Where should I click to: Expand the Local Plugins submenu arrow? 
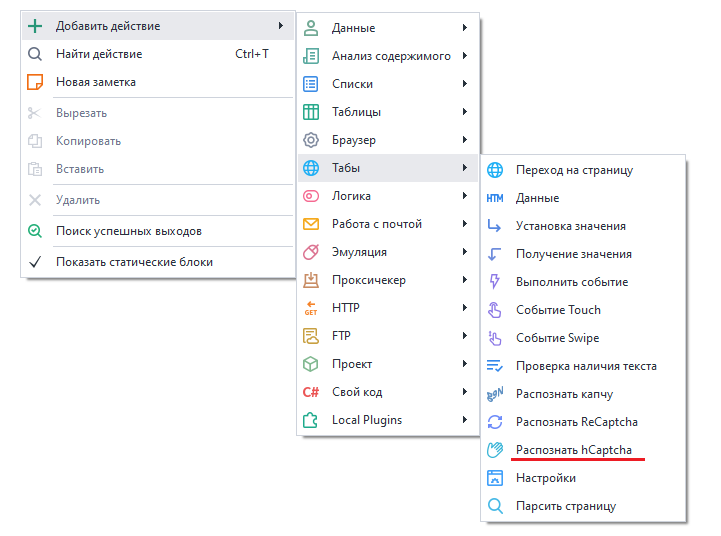465,420
